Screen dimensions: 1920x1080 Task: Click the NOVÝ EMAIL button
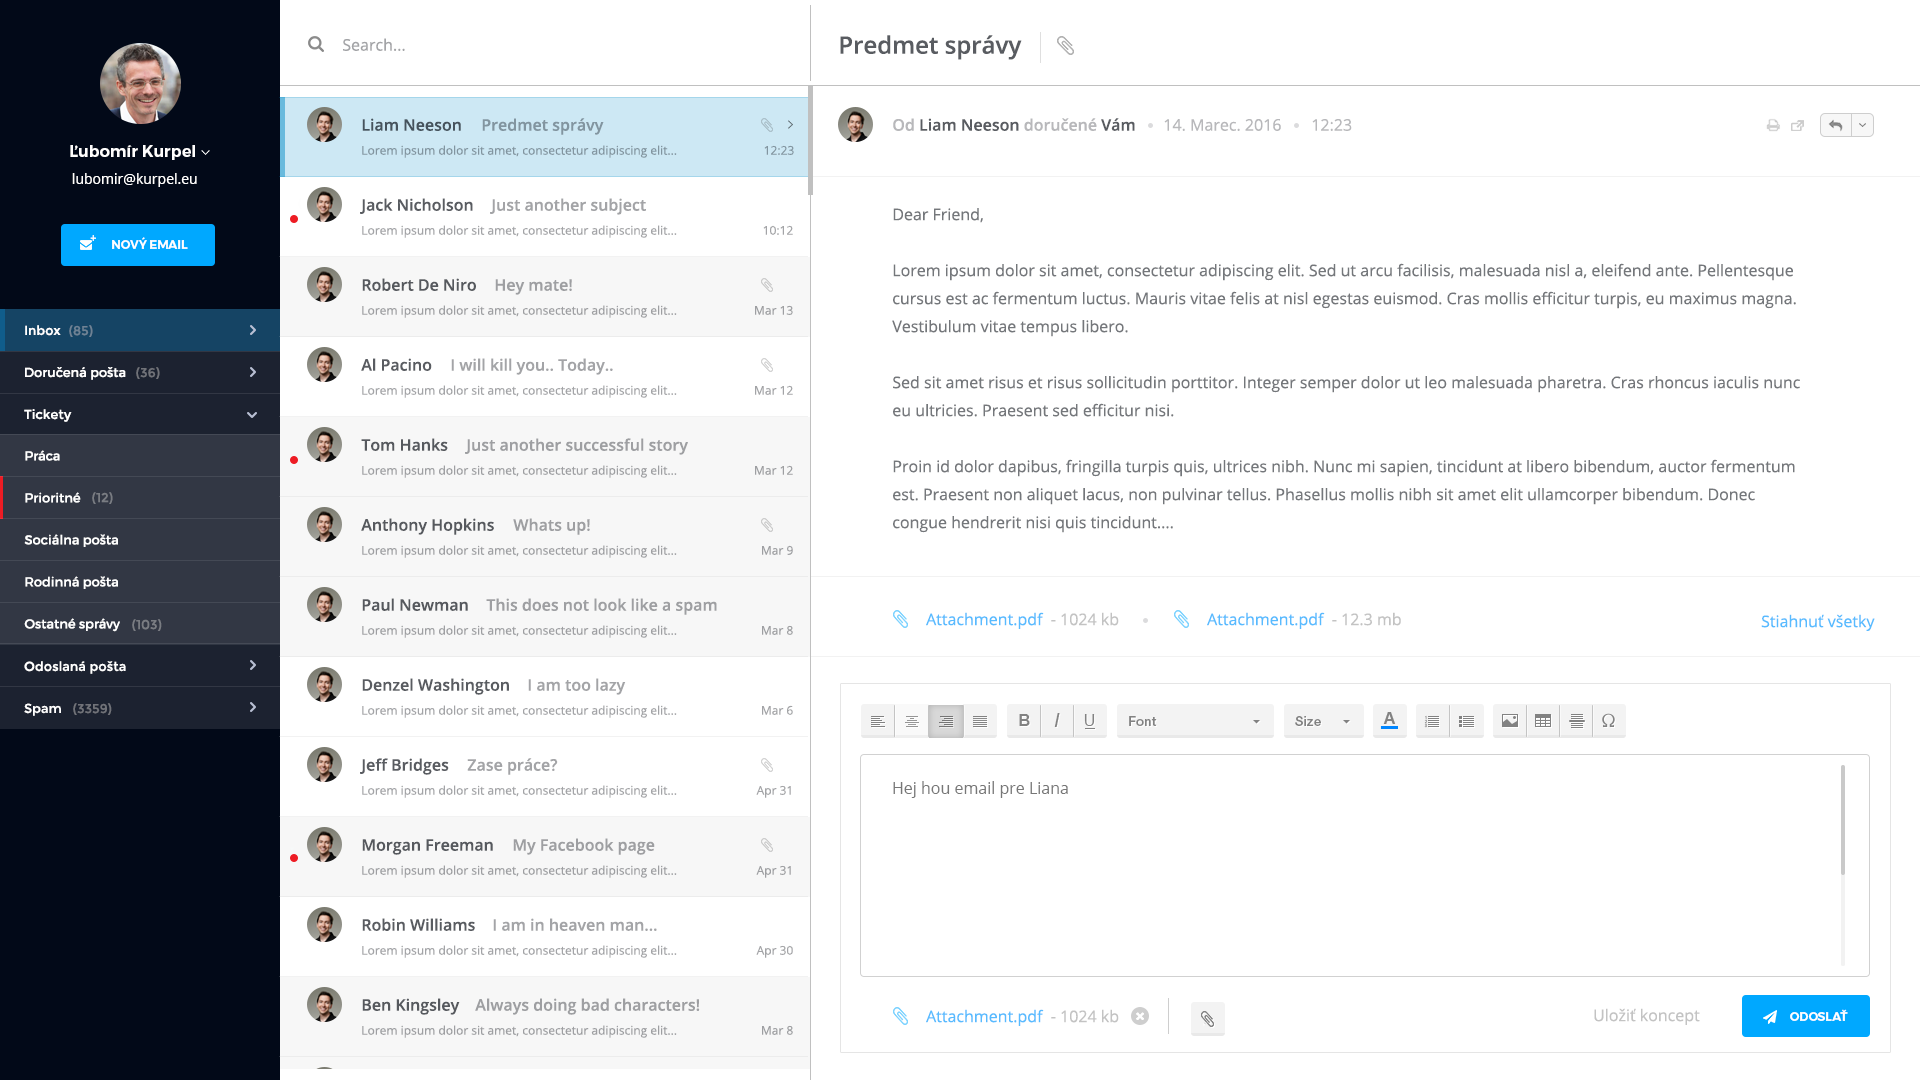138,245
